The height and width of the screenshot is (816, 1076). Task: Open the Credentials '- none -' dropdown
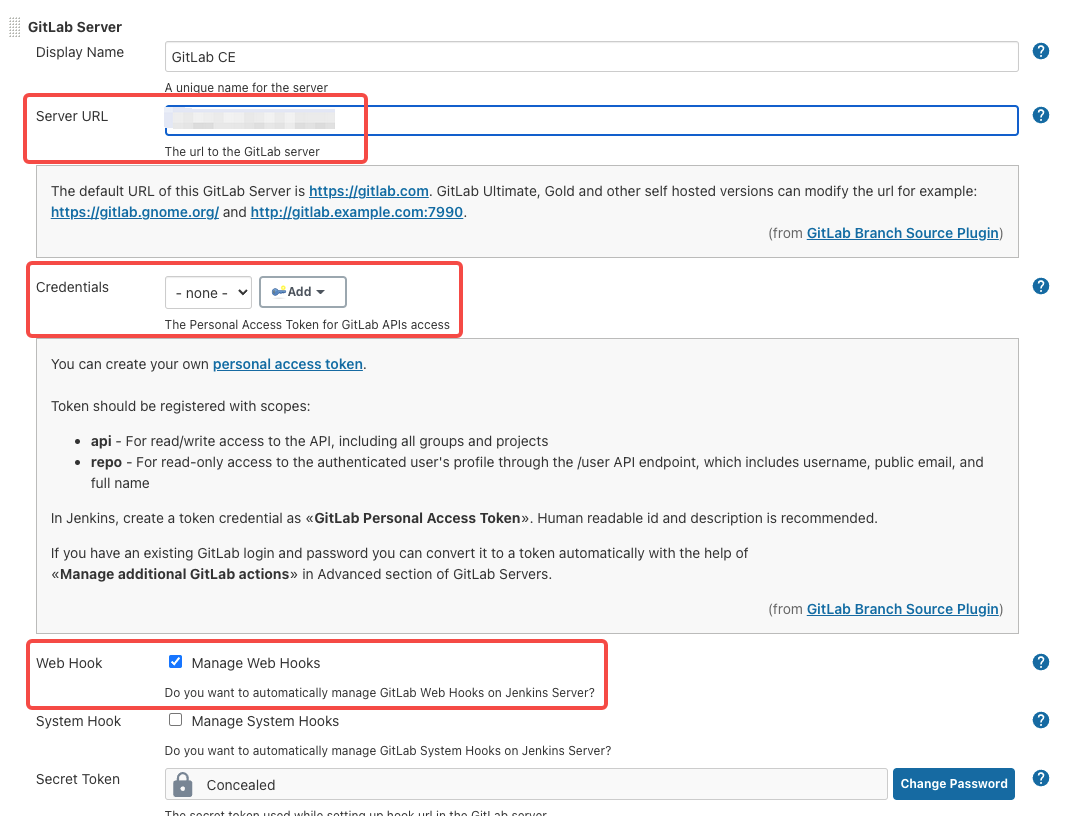[x=208, y=292]
